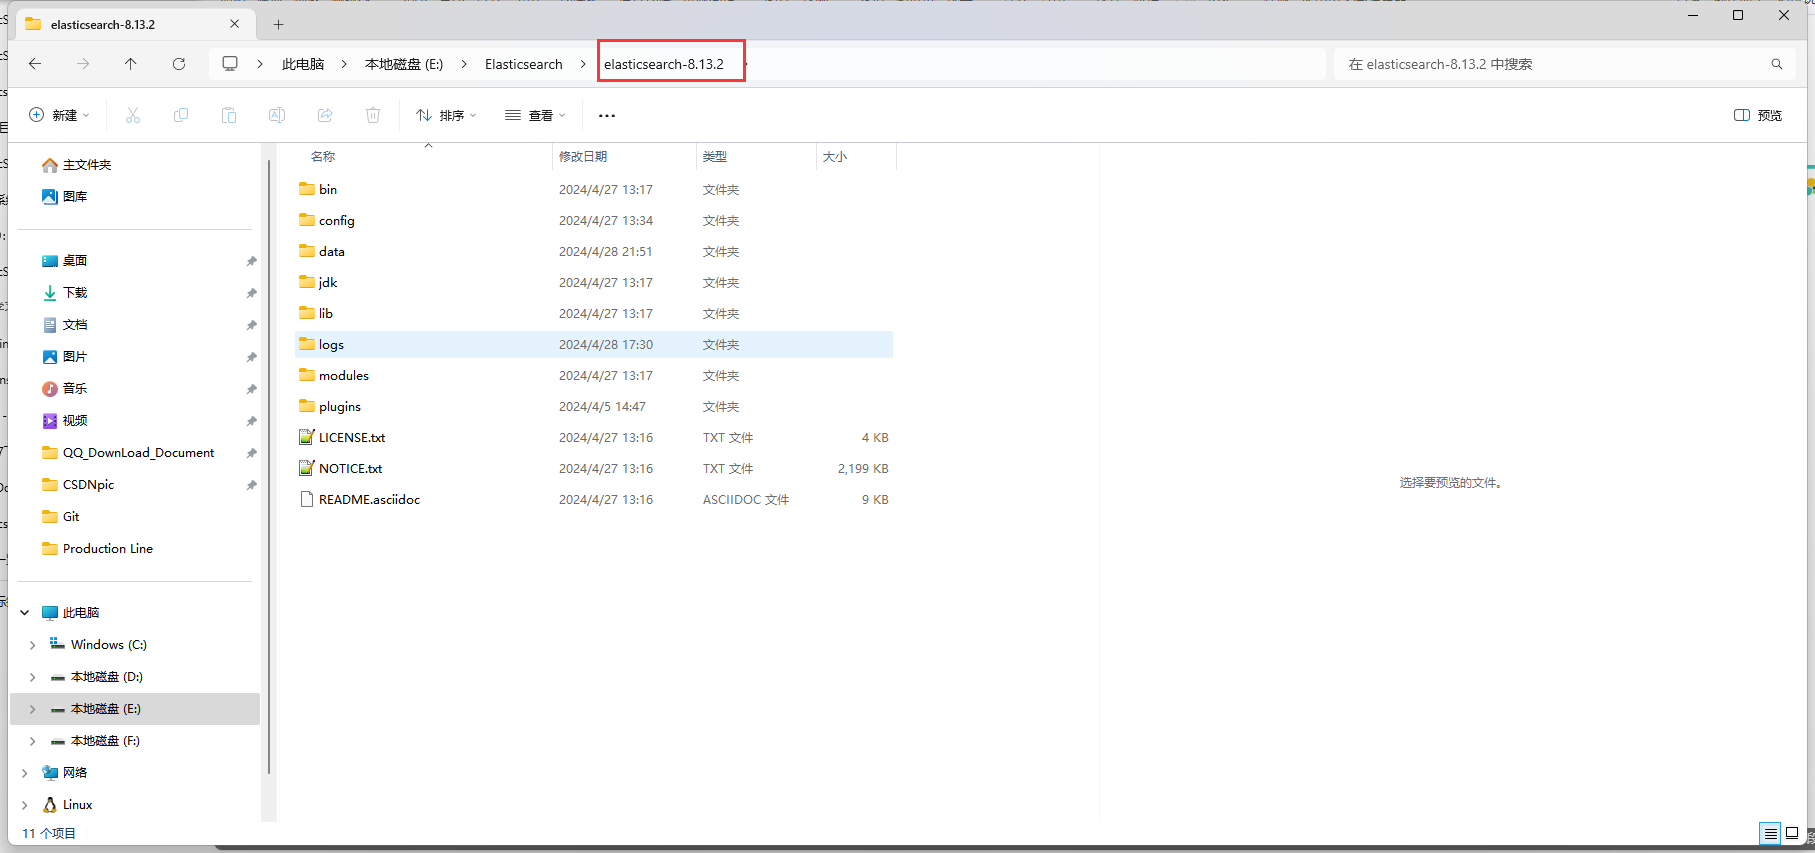Close the elasticsearch-8.13.2 tab

click(235, 24)
